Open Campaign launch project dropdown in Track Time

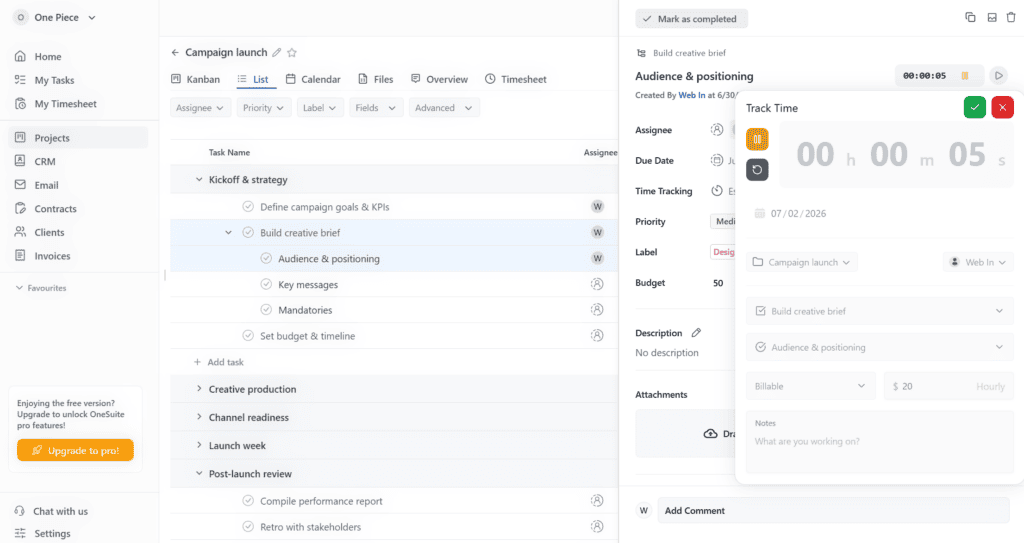[801, 262]
